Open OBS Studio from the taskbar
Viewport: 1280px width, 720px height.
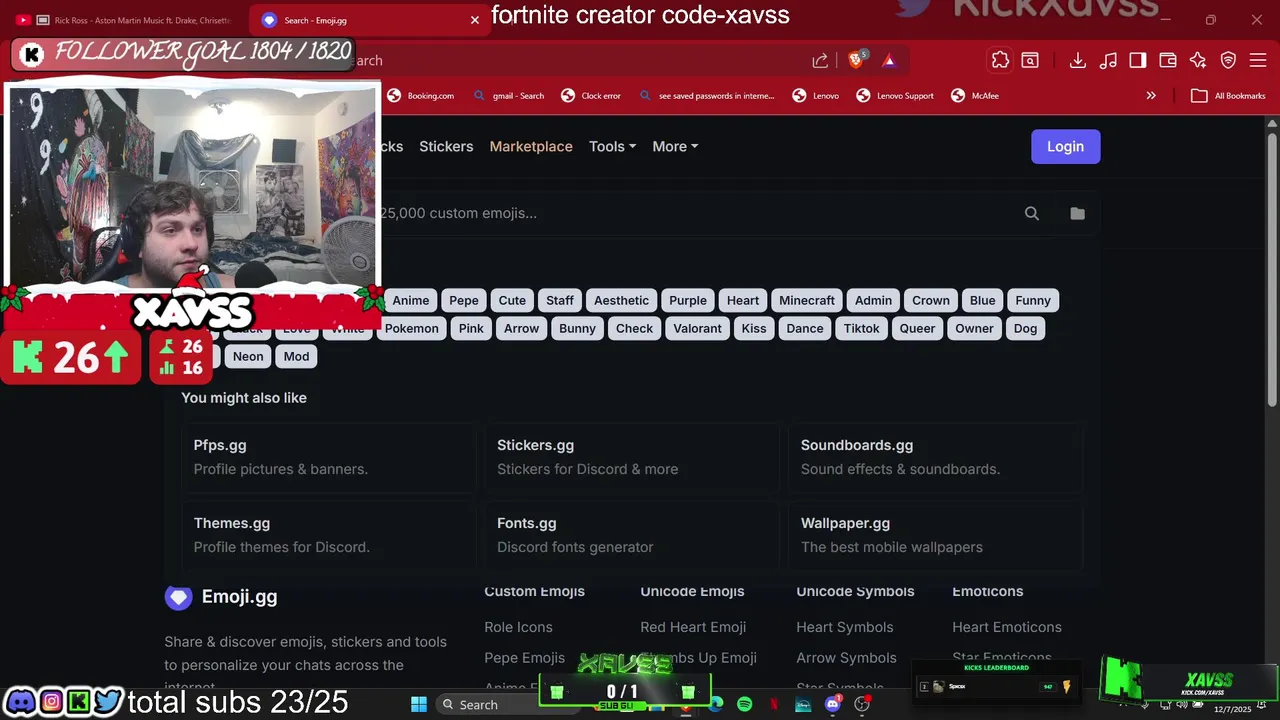[862, 704]
